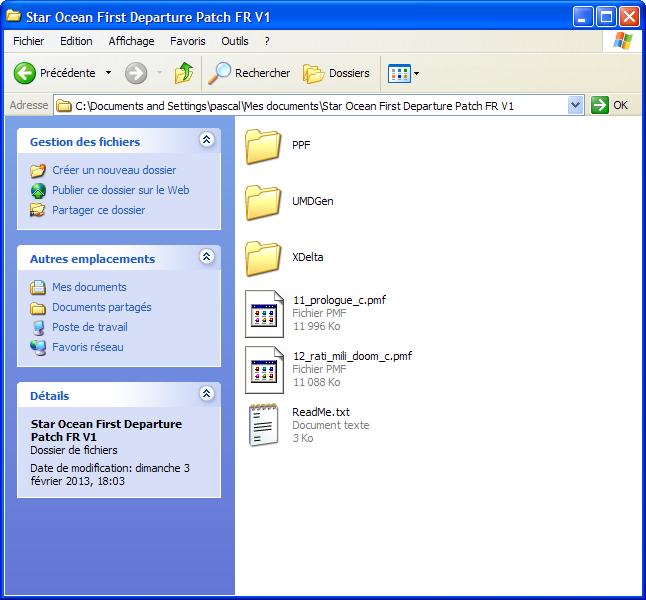
Task: Collapse the Gestion des fichiers panel
Action: [206, 140]
